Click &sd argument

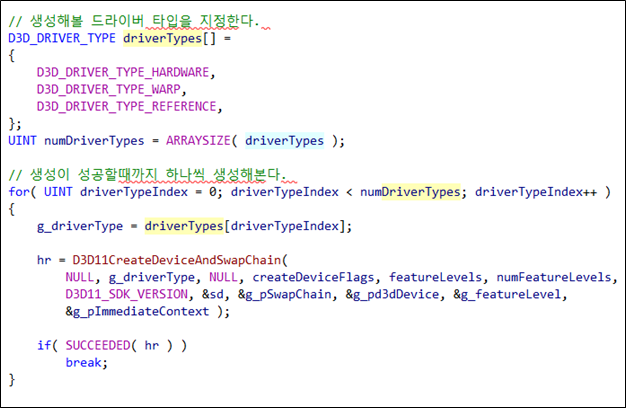pyautogui.click(x=213, y=295)
